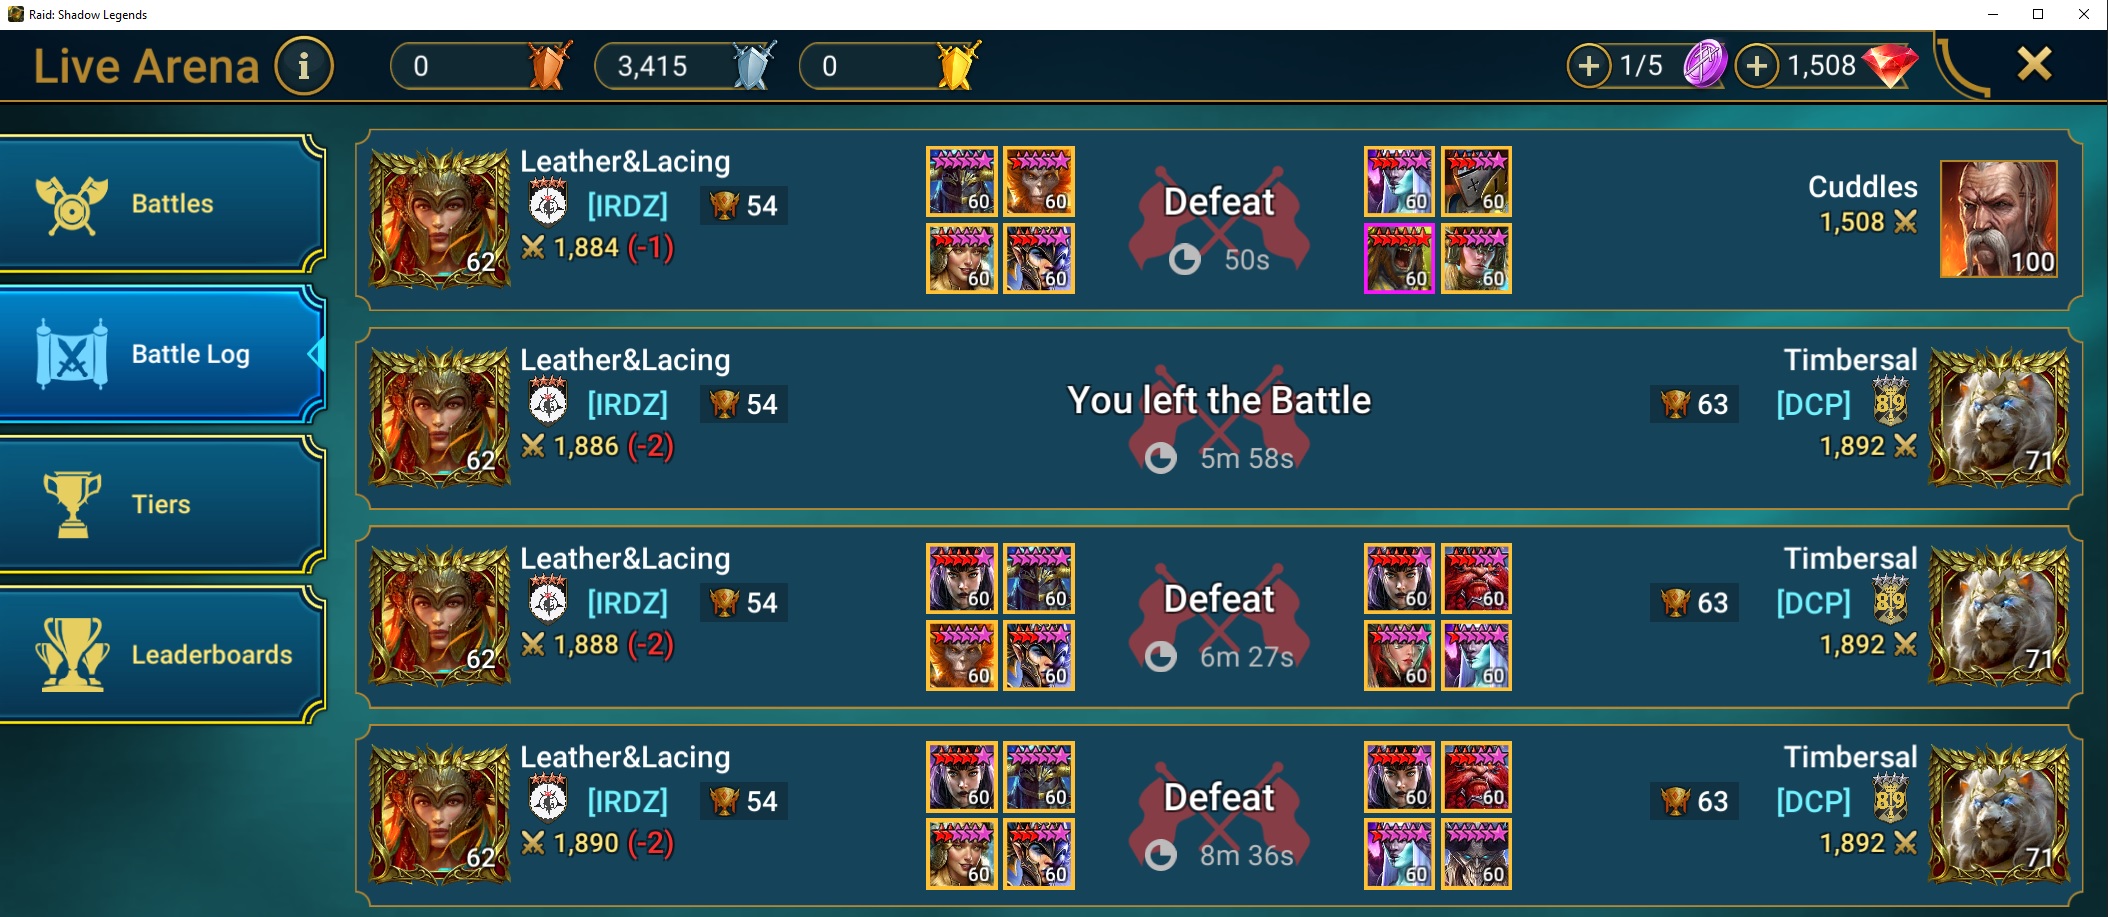Click the purple arena token icon
This screenshot has height=917, width=2108.
[1704, 65]
